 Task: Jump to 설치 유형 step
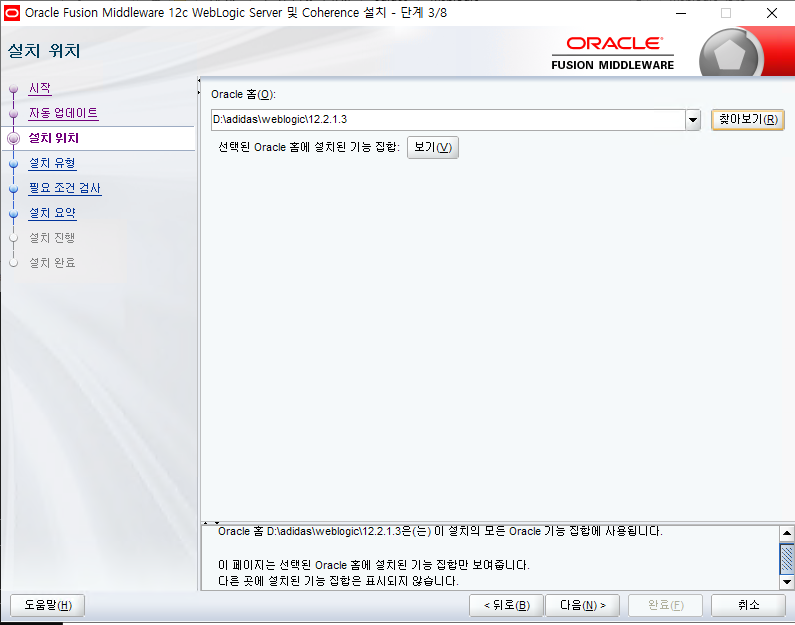pos(52,163)
